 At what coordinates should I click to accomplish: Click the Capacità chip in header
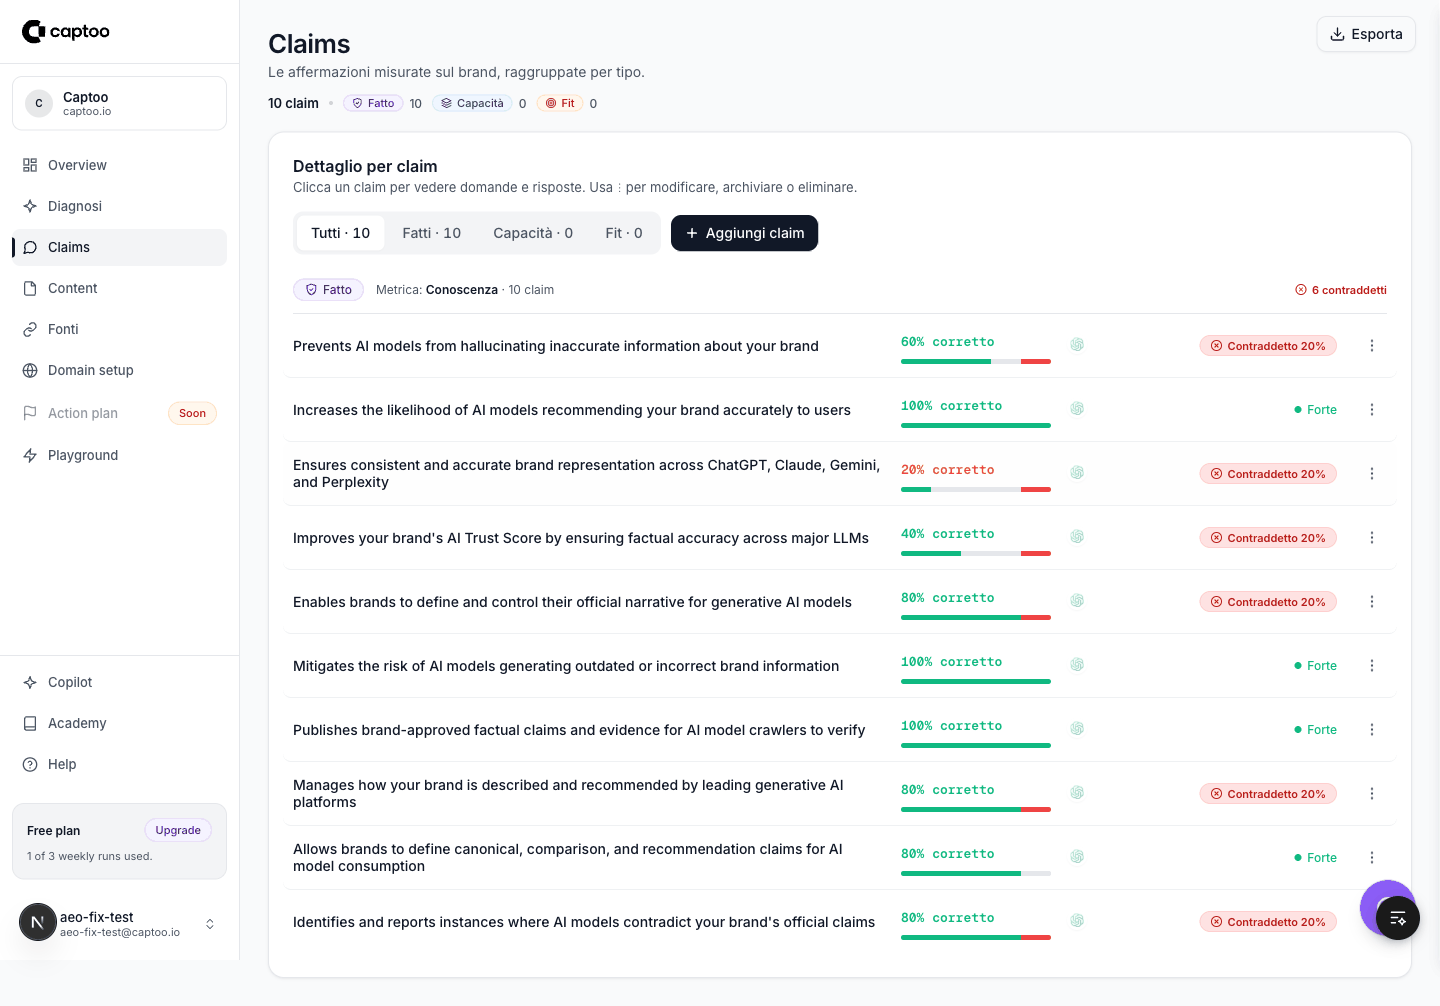pyautogui.click(x=472, y=103)
